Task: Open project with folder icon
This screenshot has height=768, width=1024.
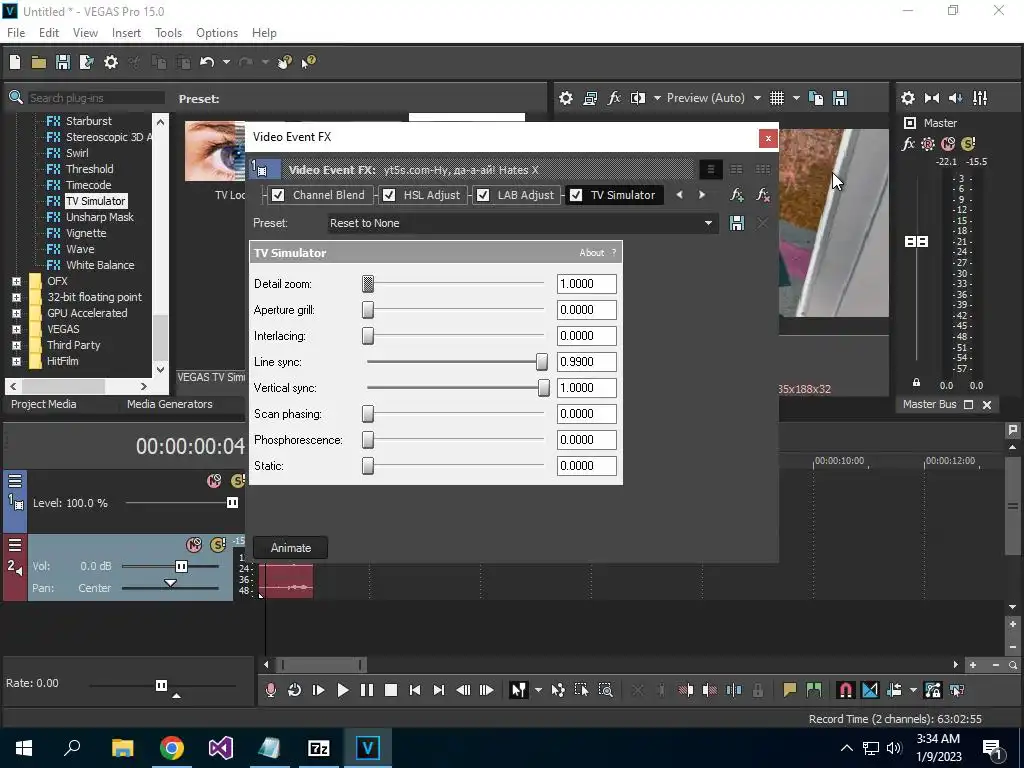Action: pyautogui.click(x=39, y=62)
